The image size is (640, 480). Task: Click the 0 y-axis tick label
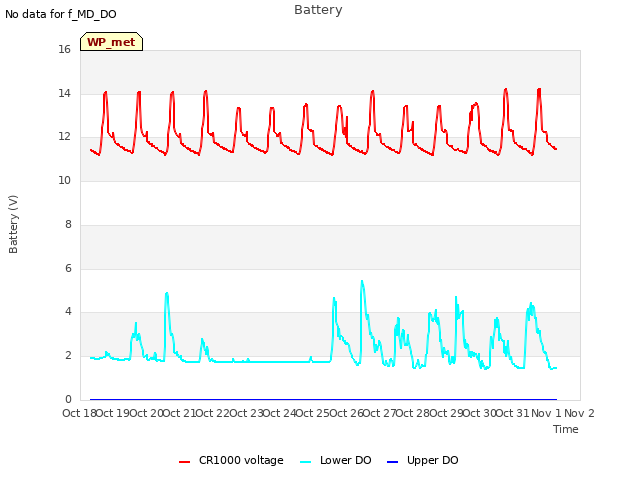[68, 399]
